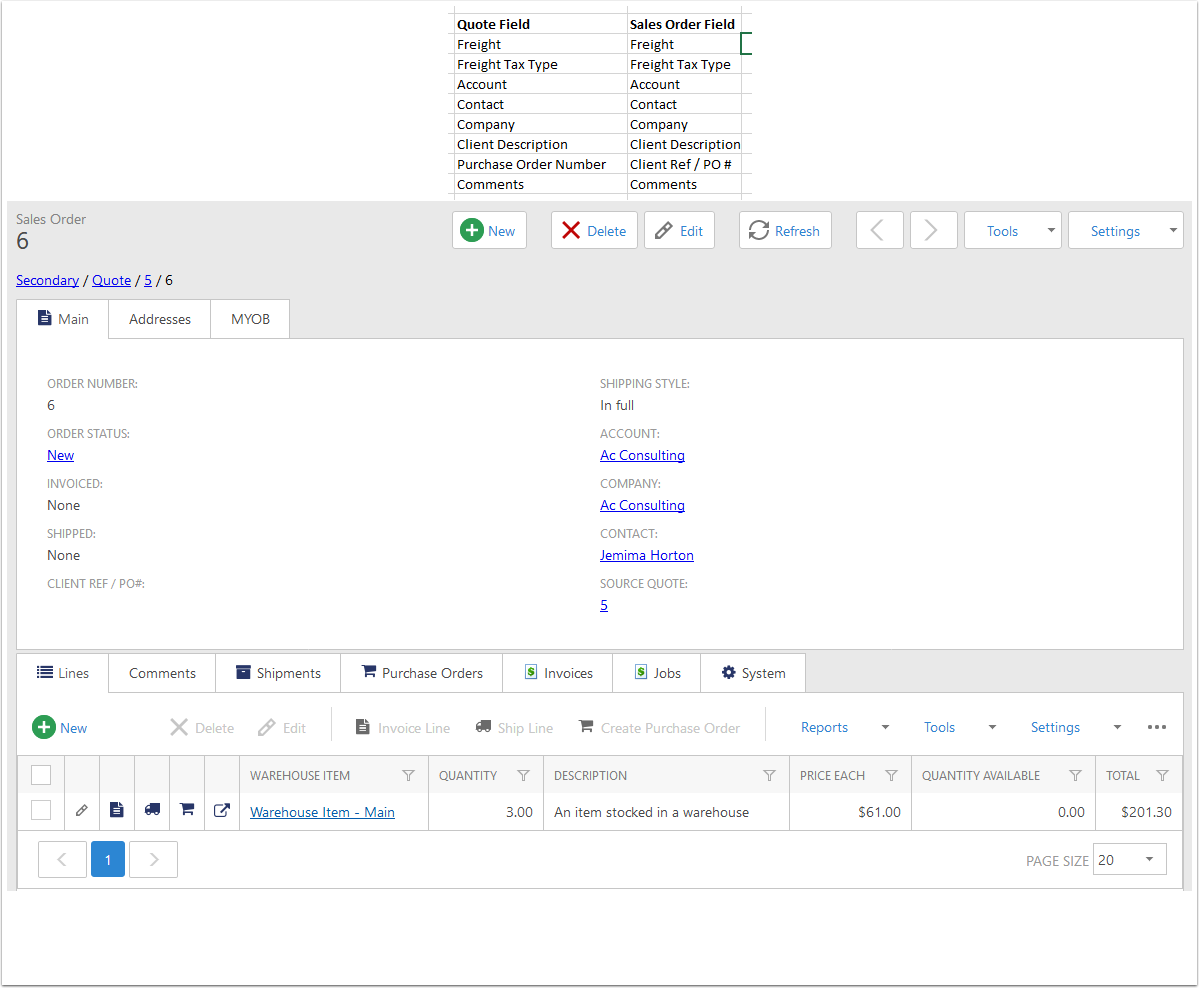
Task: Edit the sales order
Action: 680,230
